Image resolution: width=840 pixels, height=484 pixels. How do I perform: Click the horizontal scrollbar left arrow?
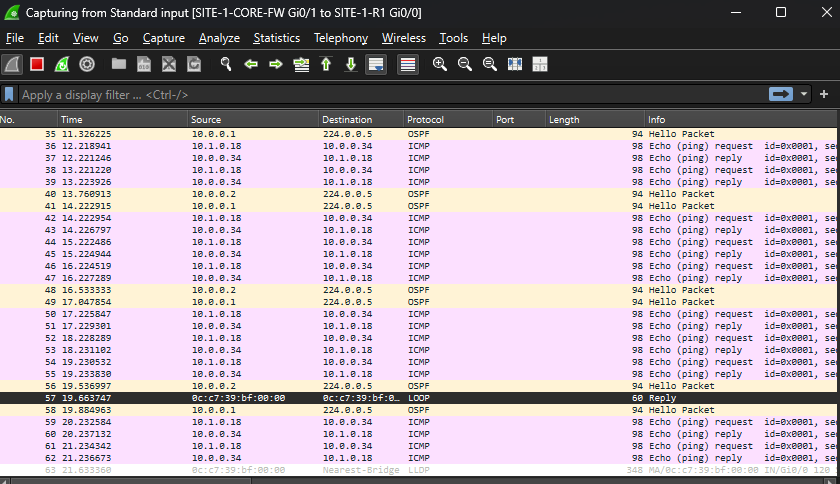[x=4, y=481]
